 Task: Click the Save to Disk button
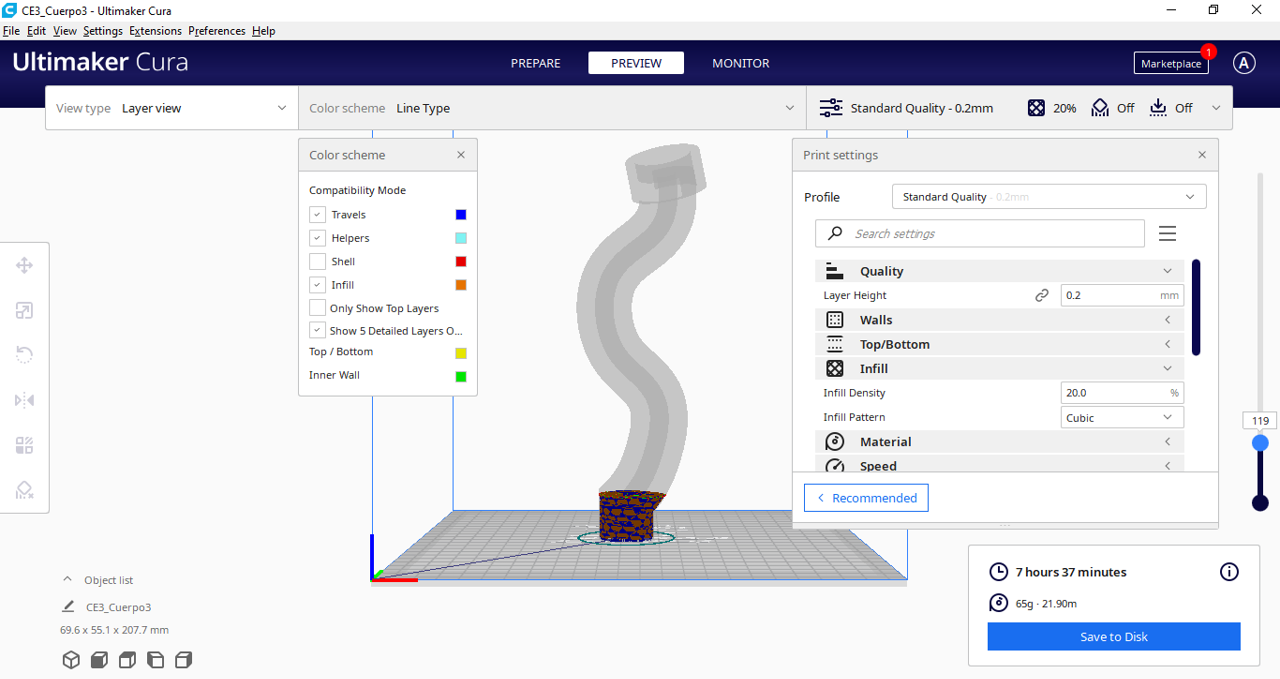point(1114,636)
